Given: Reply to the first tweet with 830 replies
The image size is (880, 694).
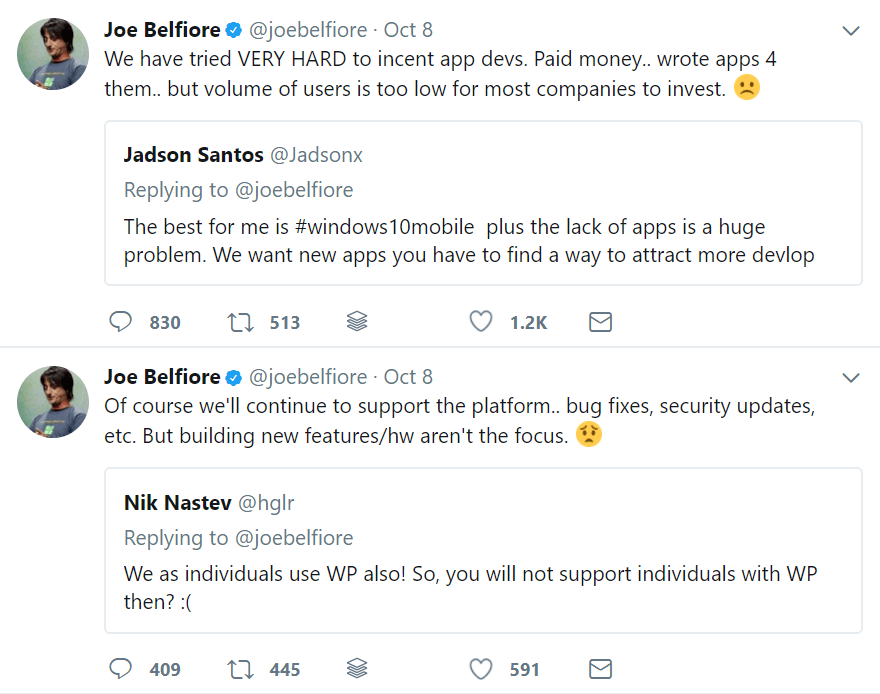Looking at the screenshot, I should click(x=120, y=322).
